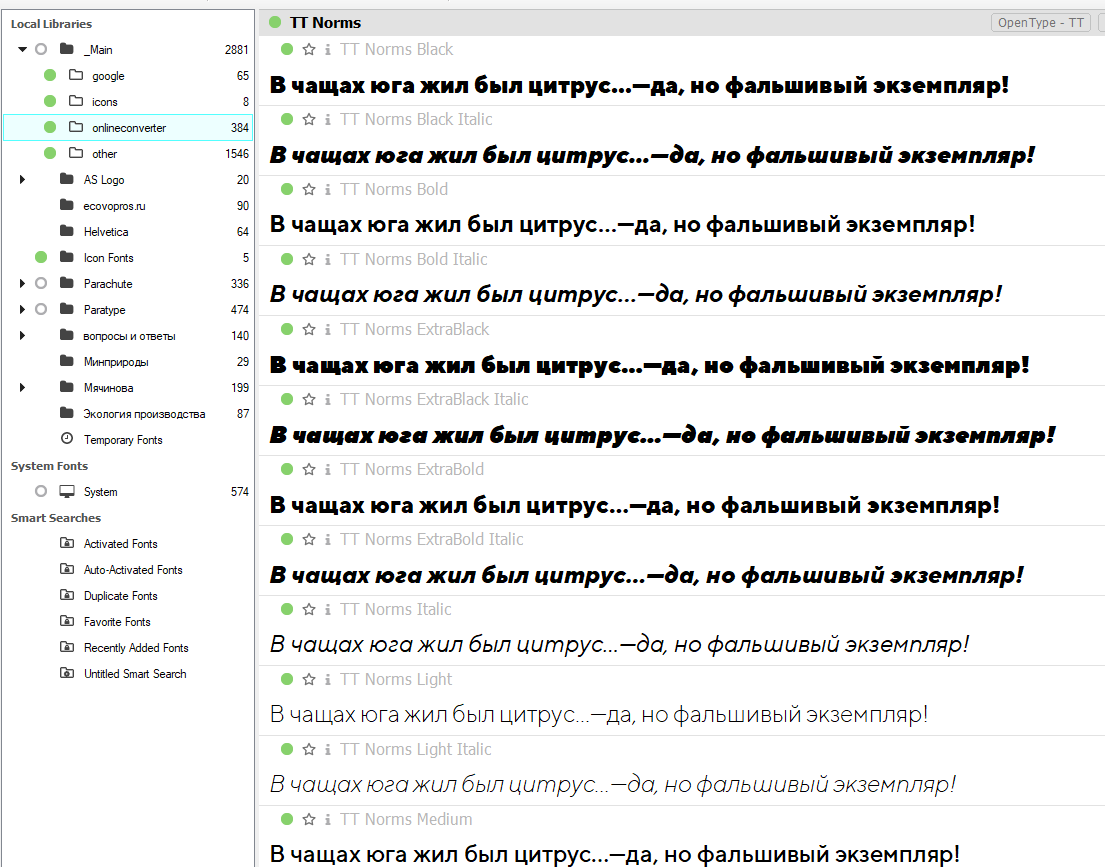The image size is (1105, 867).
Task: Toggle activation of the google folder
Action: pyautogui.click(x=50, y=75)
